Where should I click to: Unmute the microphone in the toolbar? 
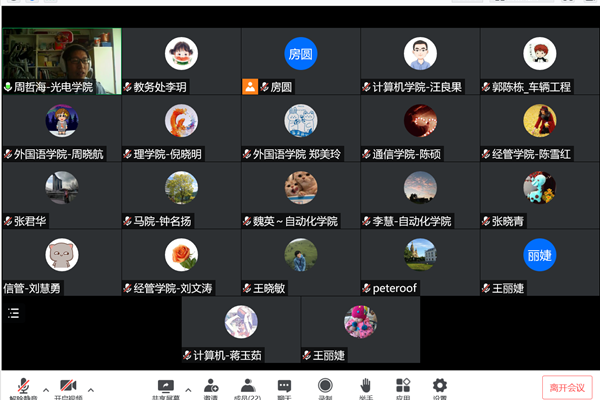(22, 385)
